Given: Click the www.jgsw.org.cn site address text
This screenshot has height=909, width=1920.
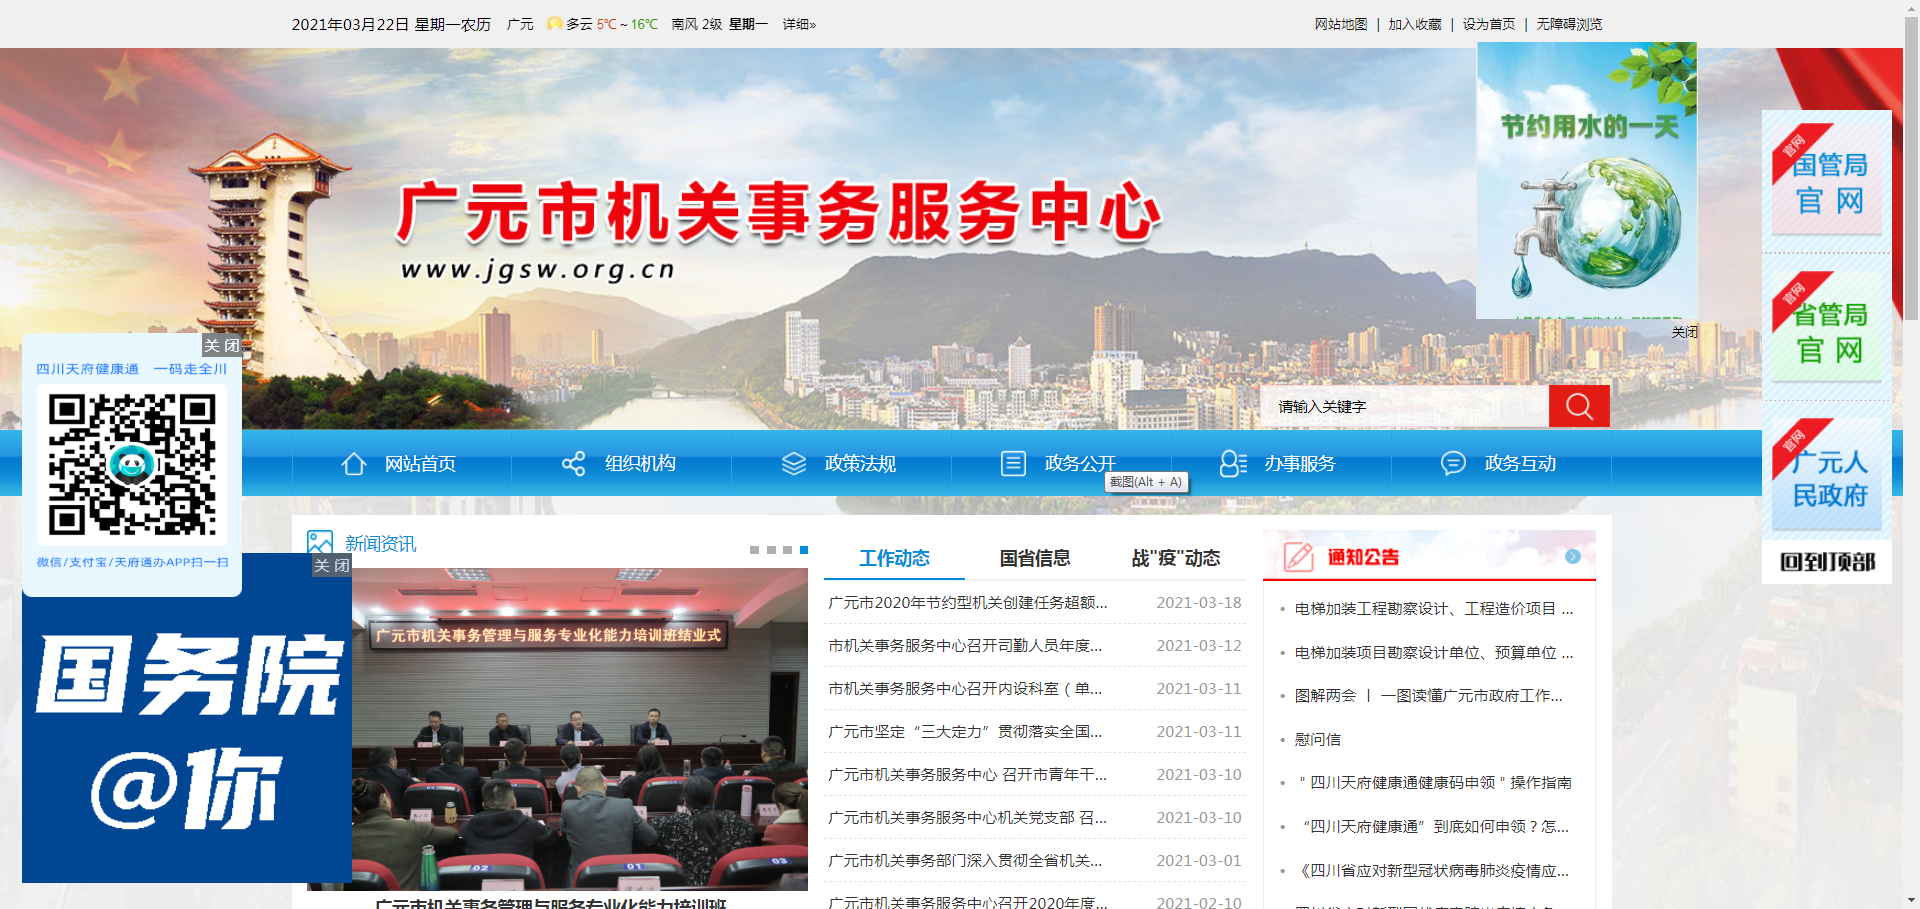Looking at the screenshot, I should pos(538,270).
